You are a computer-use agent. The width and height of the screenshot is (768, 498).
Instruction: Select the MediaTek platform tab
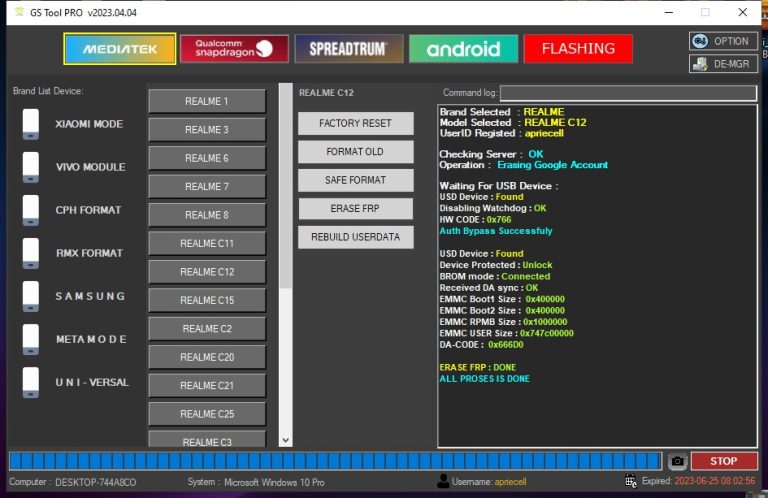(x=120, y=49)
